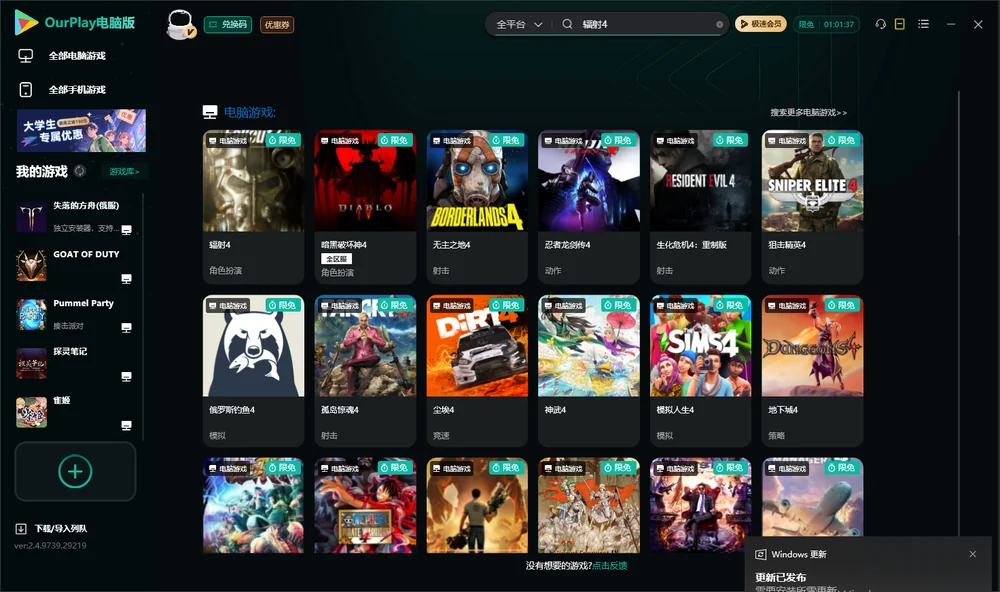
Task: Click the yellow square icon beside the headset
Action: (x=900, y=24)
